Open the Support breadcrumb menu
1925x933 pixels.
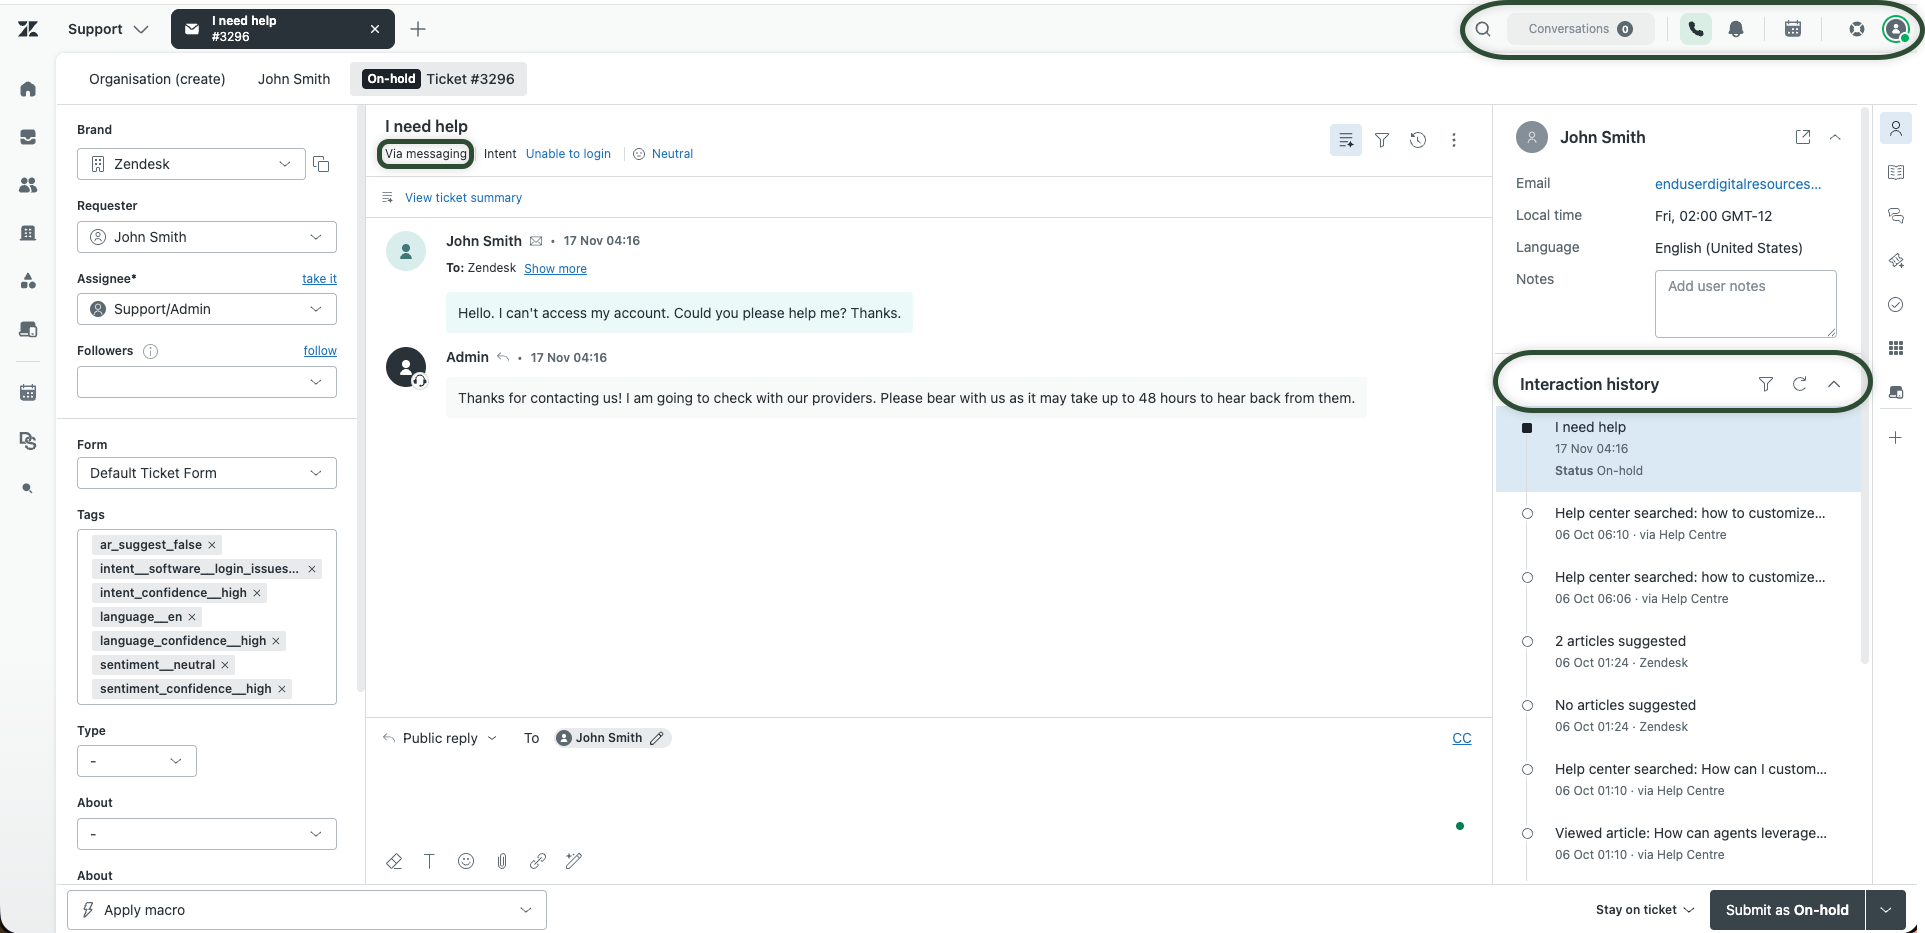point(106,29)
